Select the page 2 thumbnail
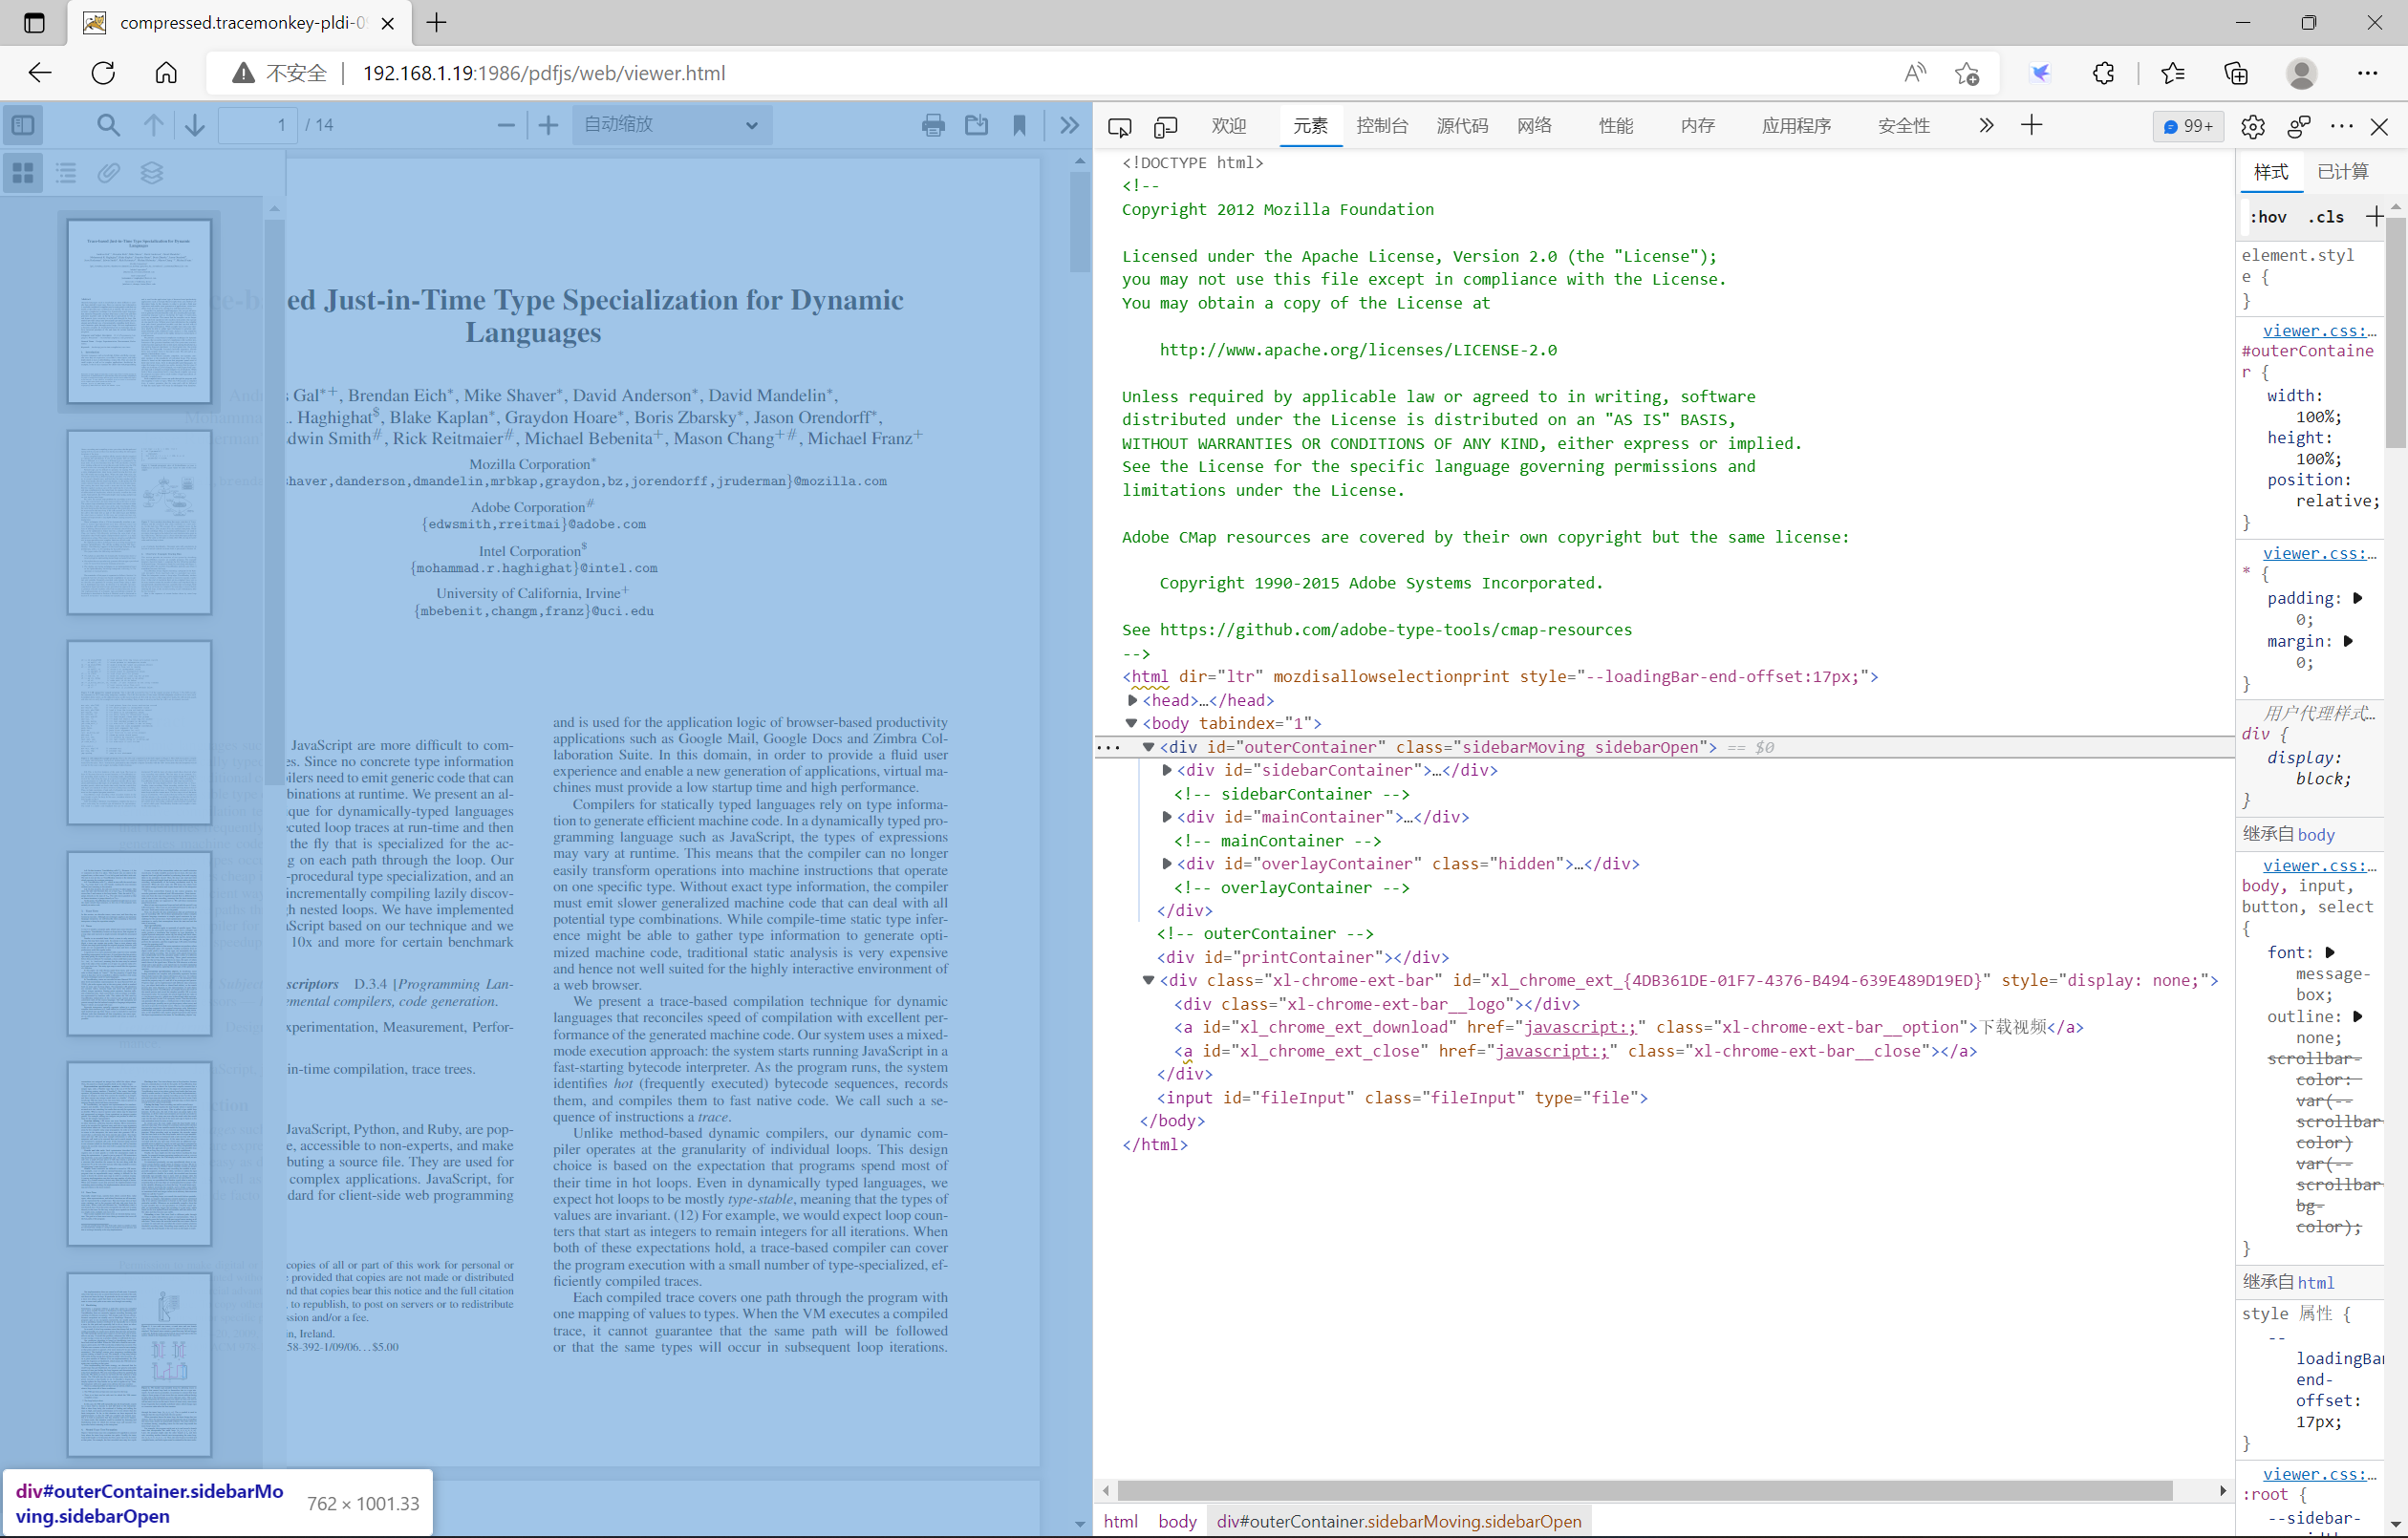Screen dimensions: 2408x1538 point(139,522)
